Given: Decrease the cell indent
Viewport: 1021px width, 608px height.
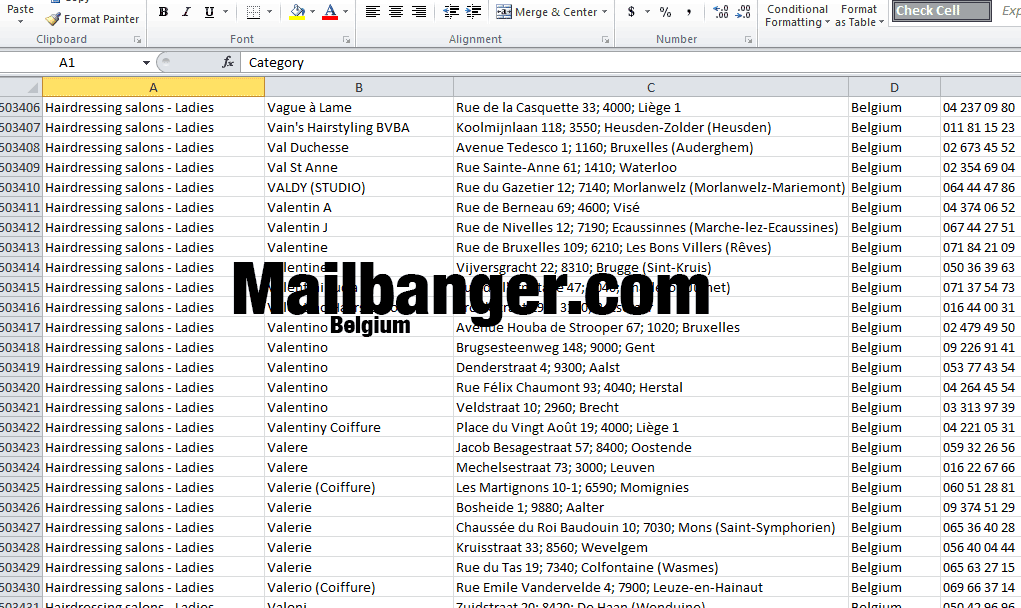Looking at the screenshot, I should click(x=451, y=12).
